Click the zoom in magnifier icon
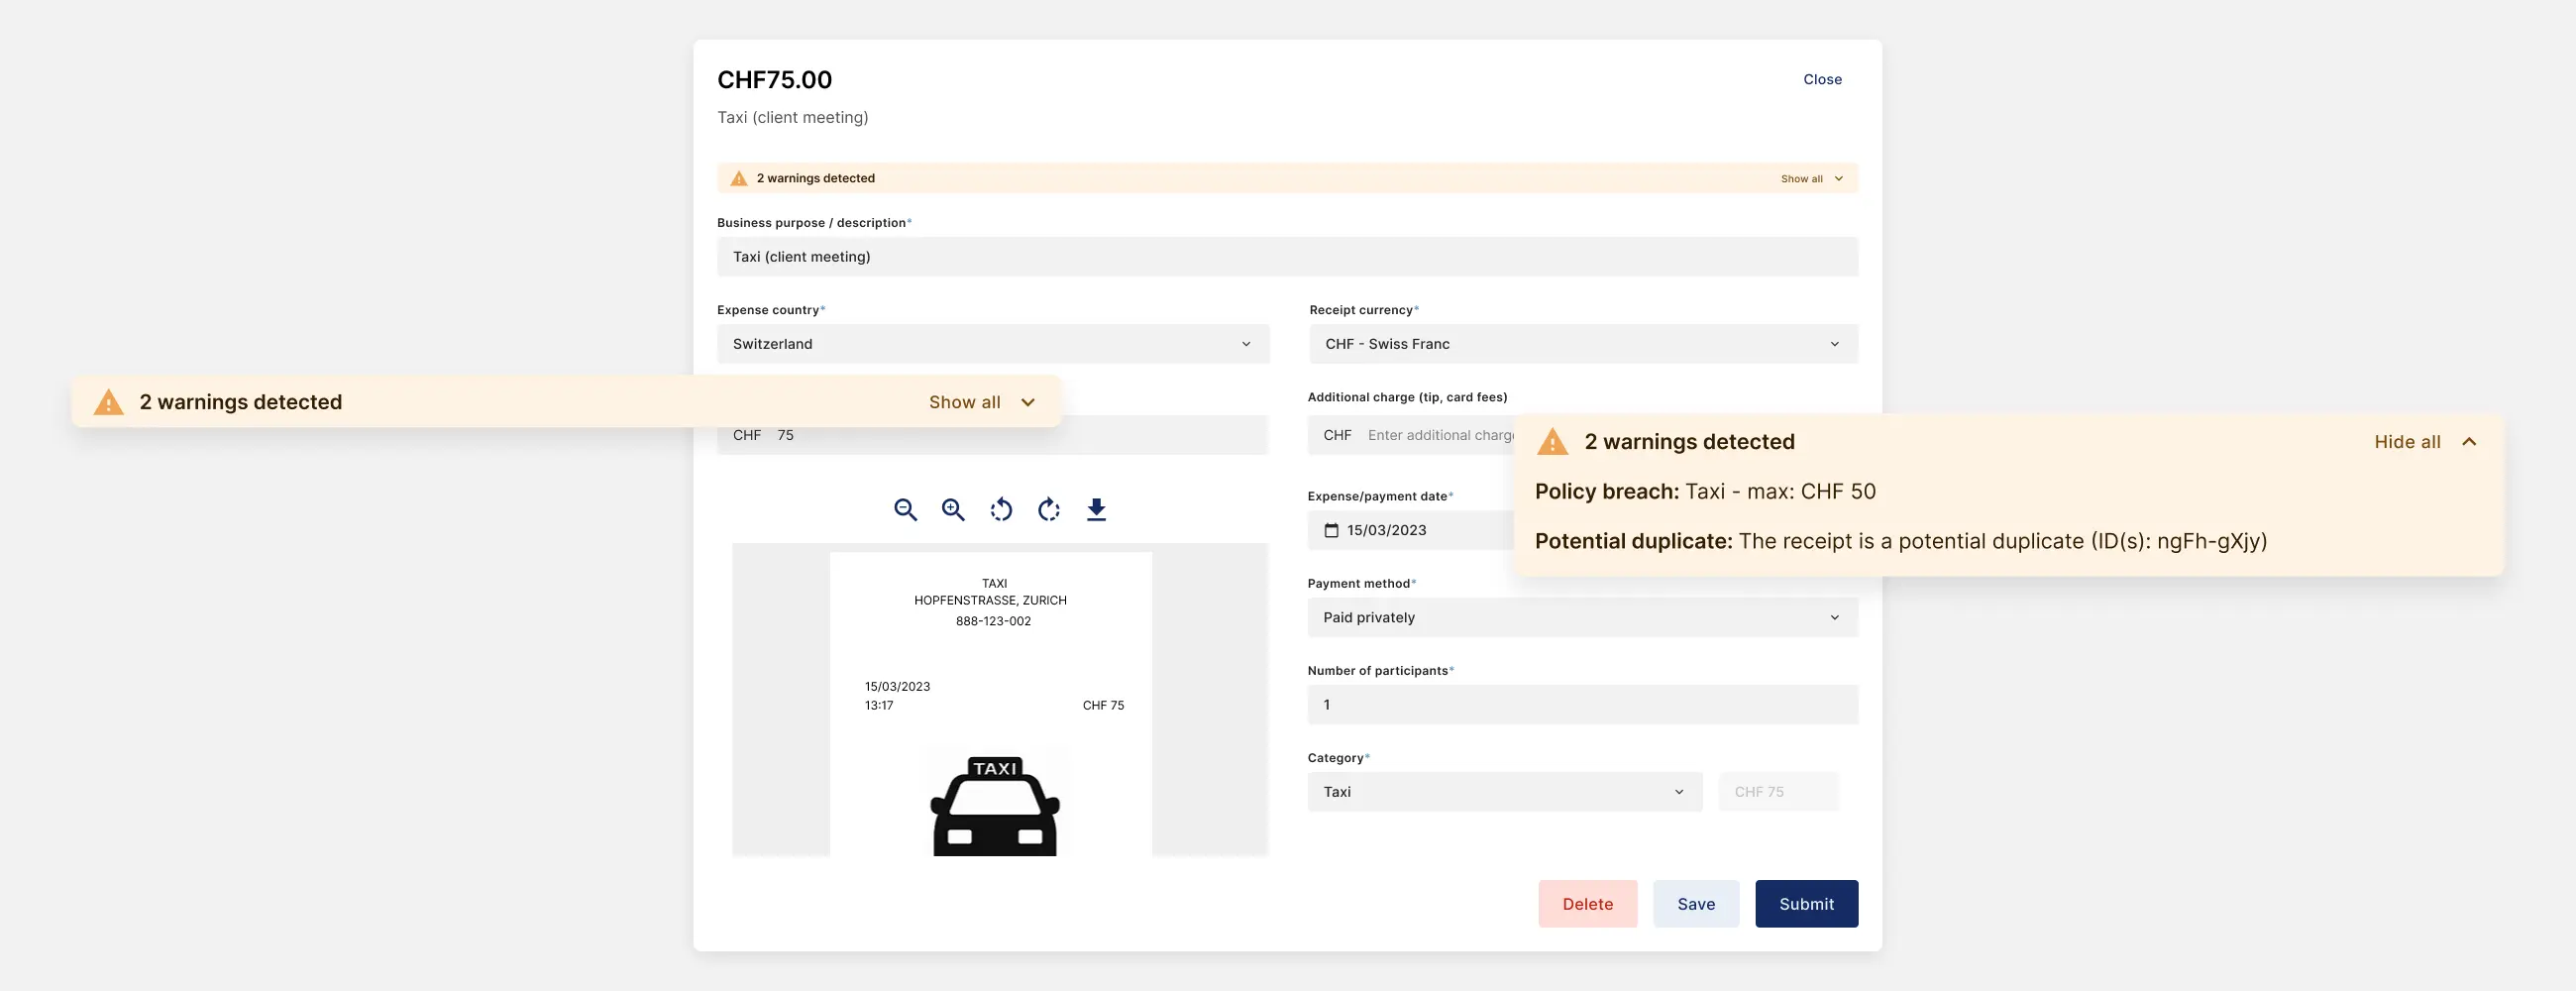 (953, 510)
